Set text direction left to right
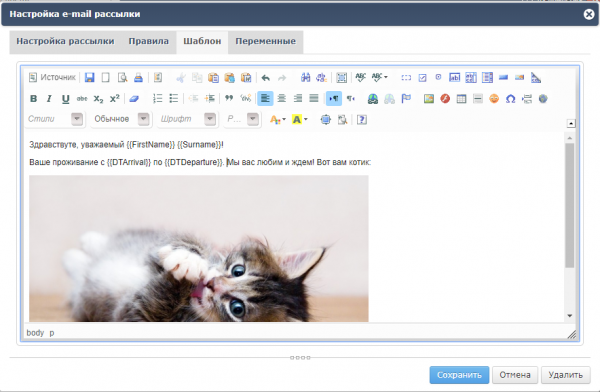 (x=334, y=99)
